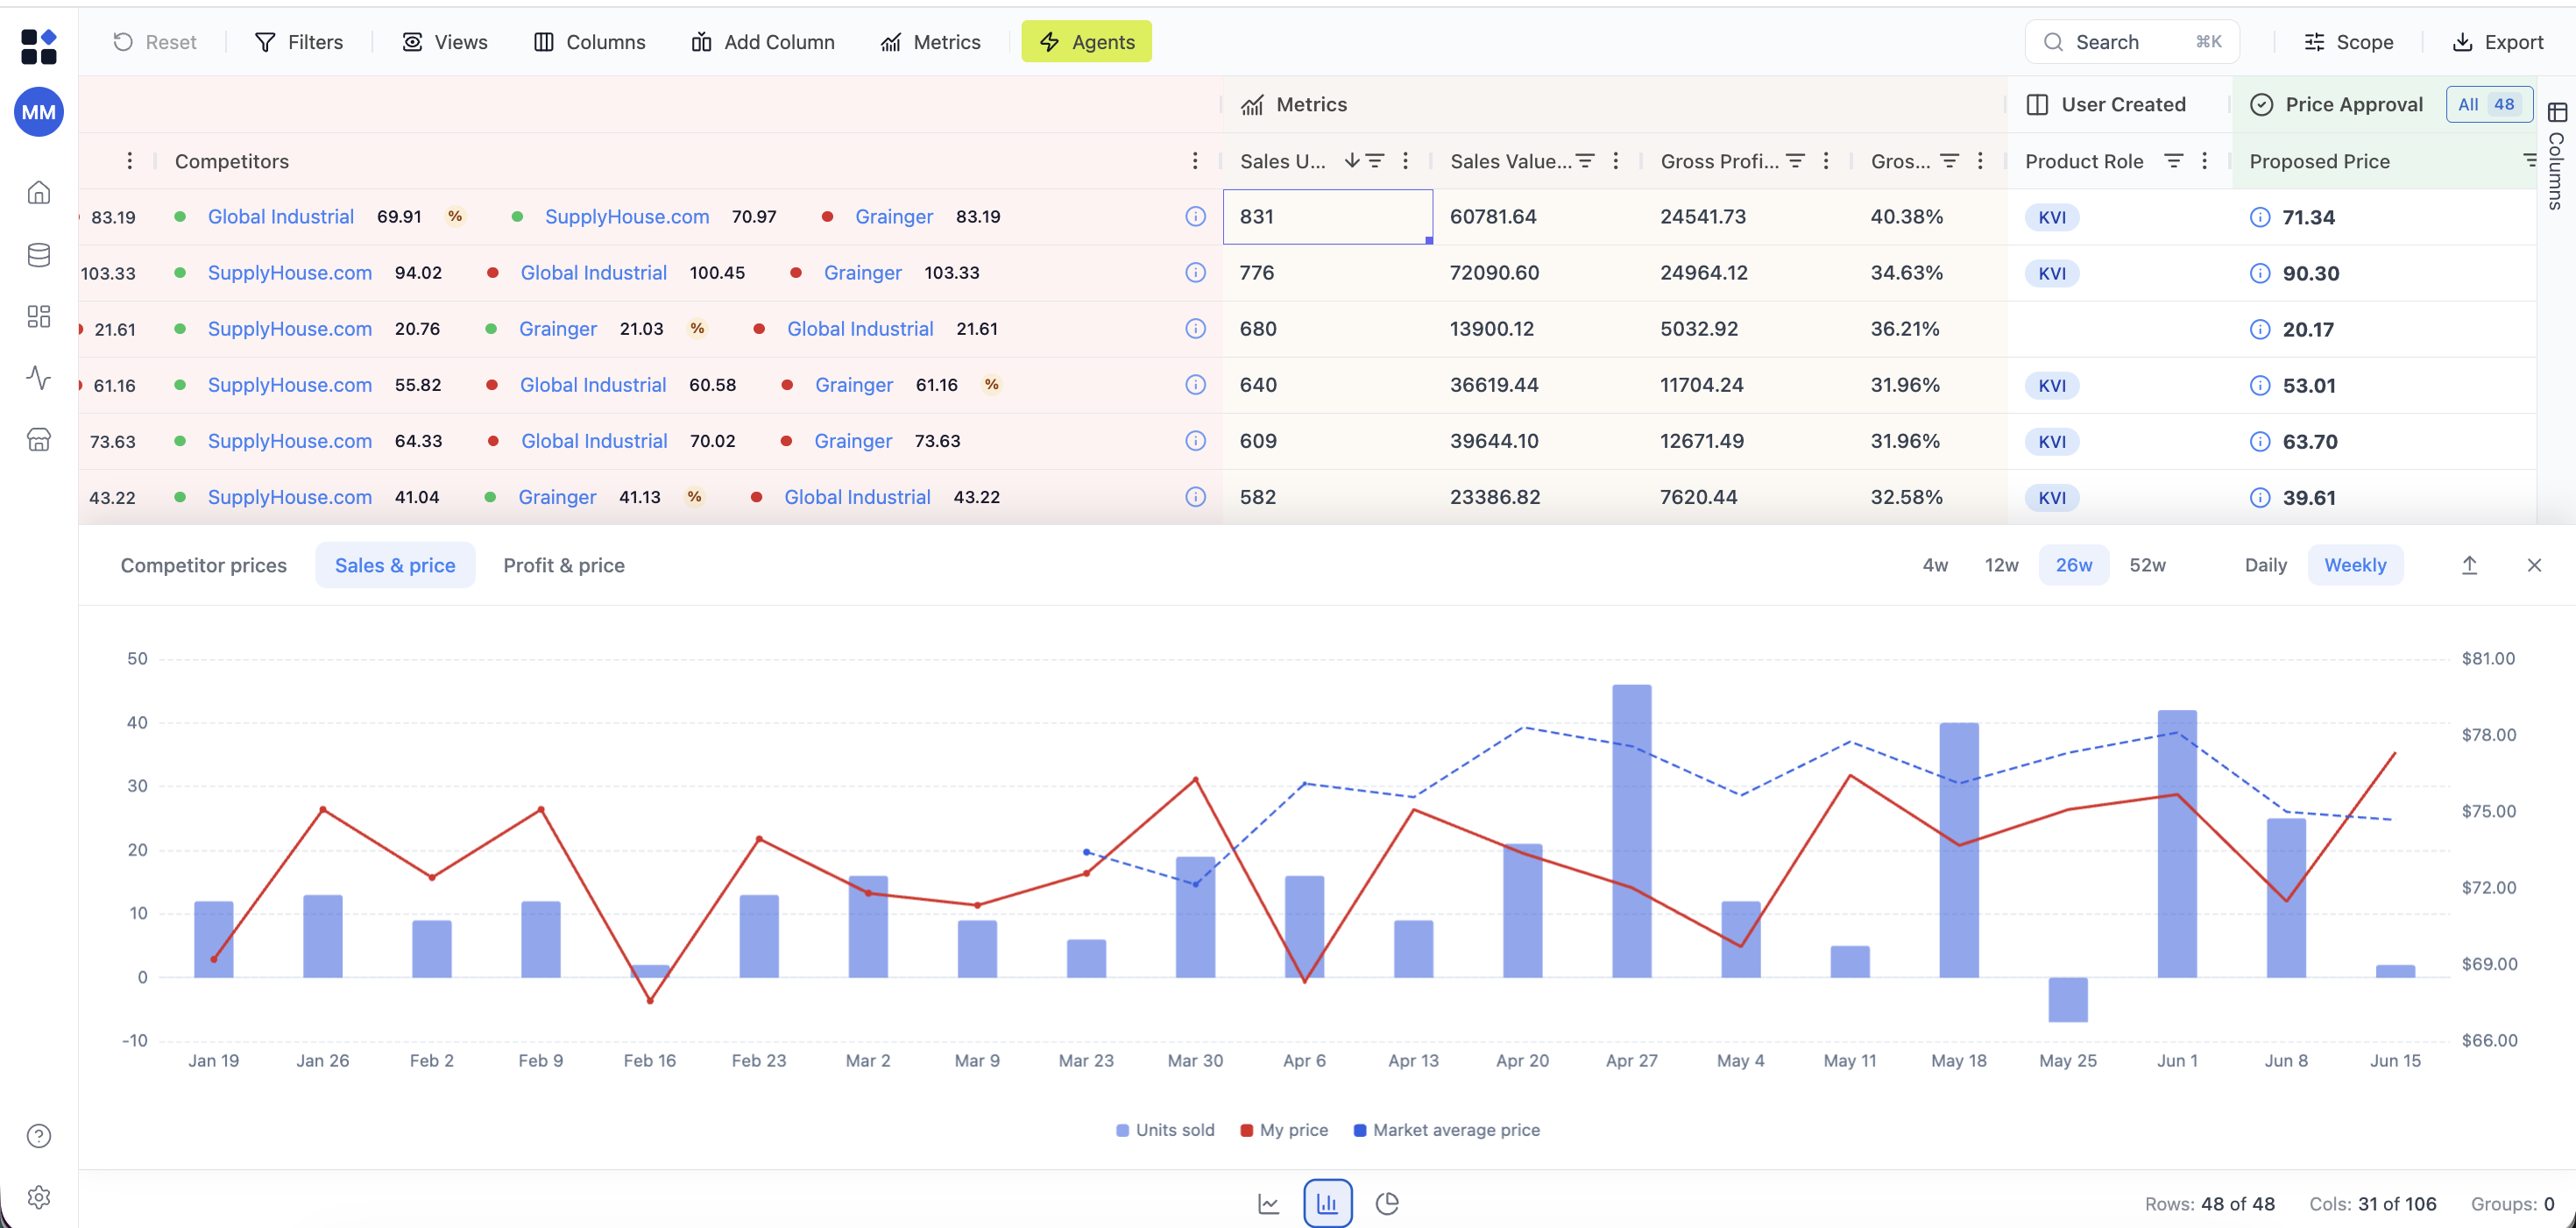Viewport: 2576px width, 1228px height.
Task: Toggle the Market average price legend series
Action: point(1446,1130)
